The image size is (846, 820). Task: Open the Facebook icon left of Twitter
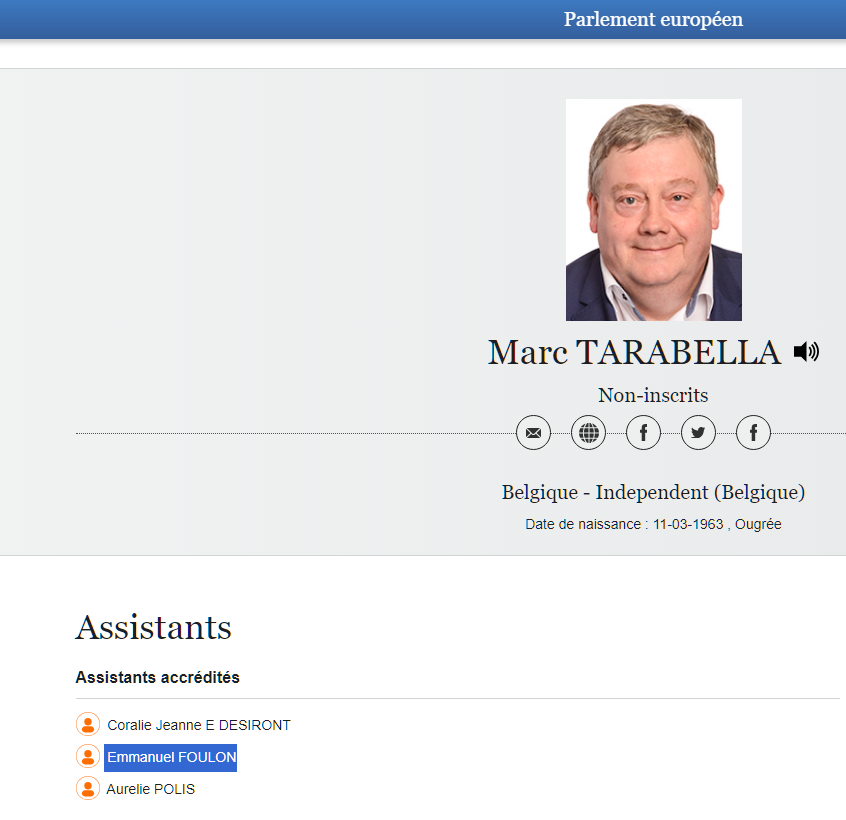point(643,433)
